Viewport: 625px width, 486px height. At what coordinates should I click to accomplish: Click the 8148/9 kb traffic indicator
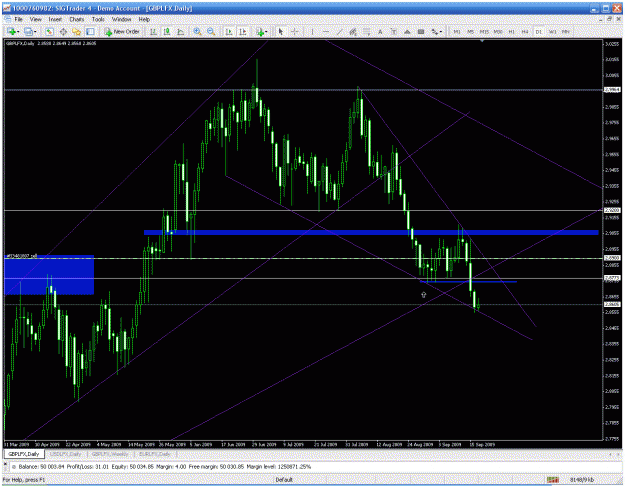tap(582, 480)
